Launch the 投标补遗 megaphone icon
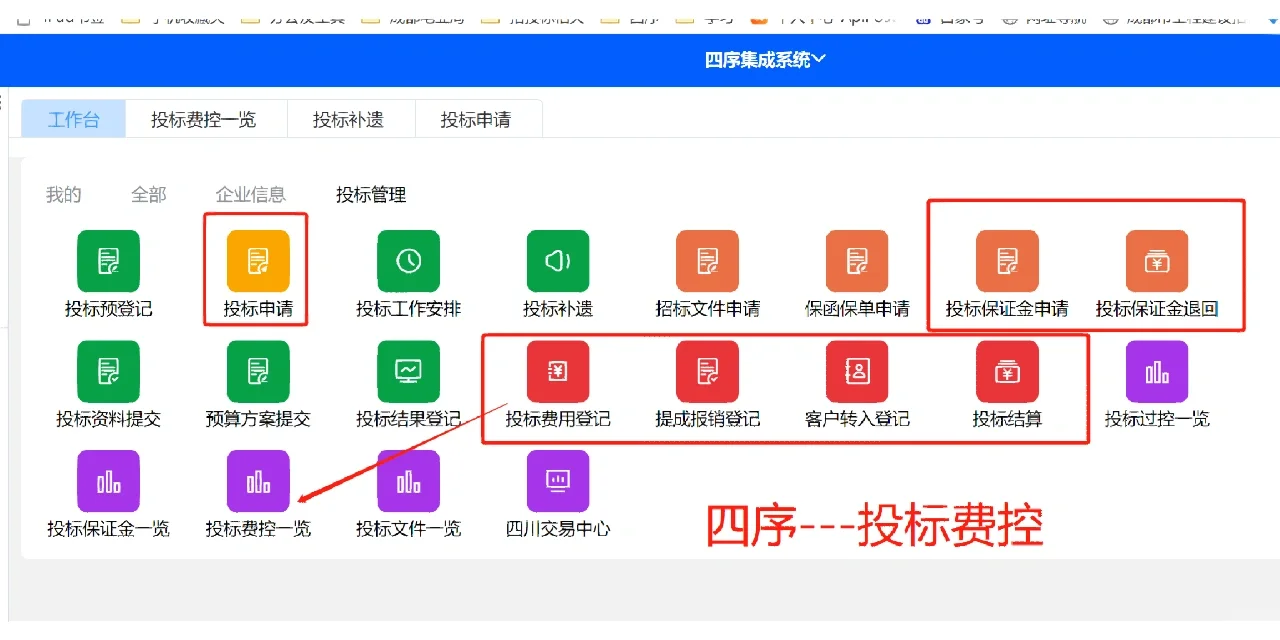Viewport: 1280px width, 640px height. tap(557, 261)
